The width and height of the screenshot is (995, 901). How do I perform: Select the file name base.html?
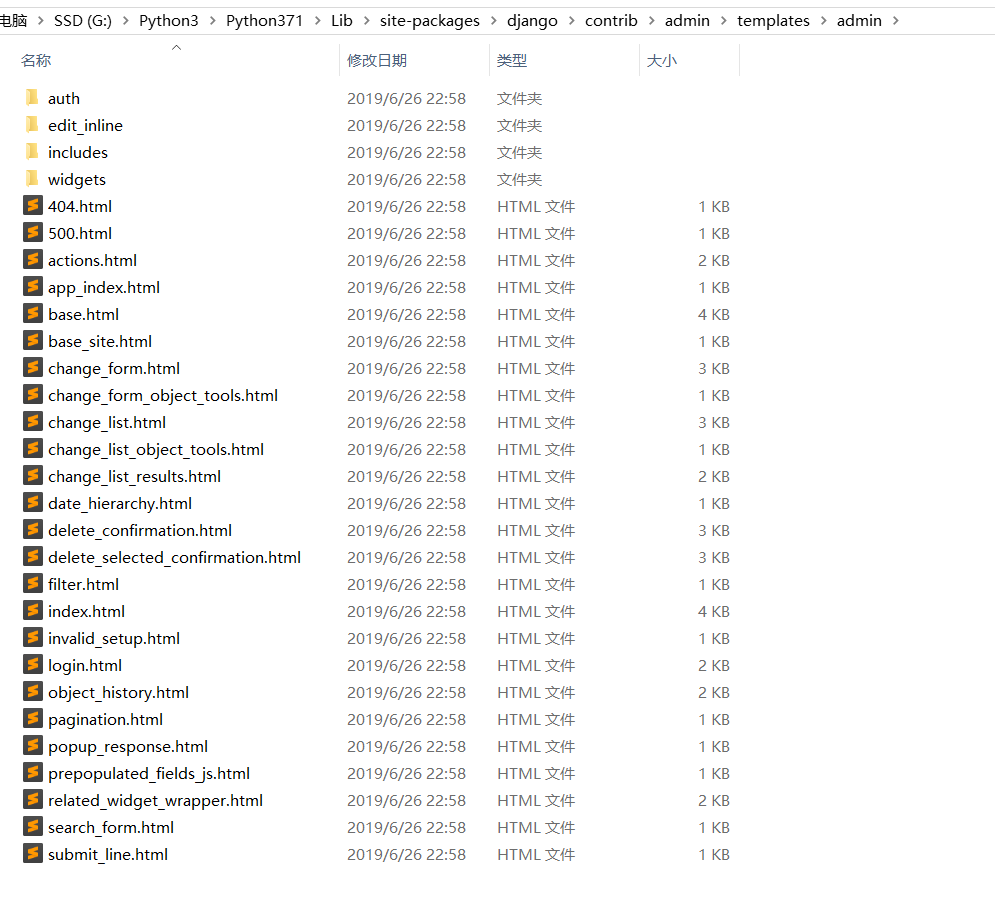point(83,315)
